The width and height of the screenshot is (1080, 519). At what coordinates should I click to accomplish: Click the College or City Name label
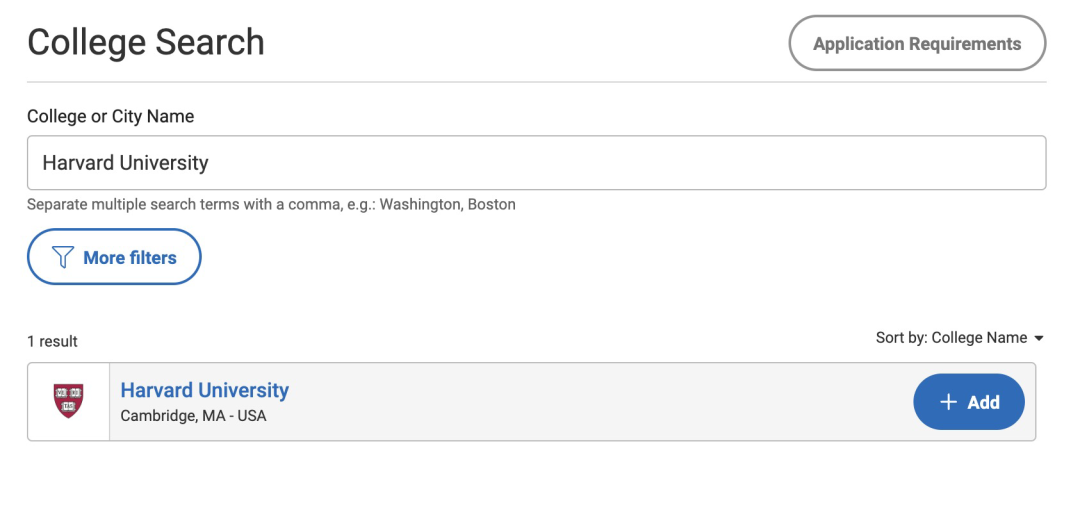pos(110,116)
